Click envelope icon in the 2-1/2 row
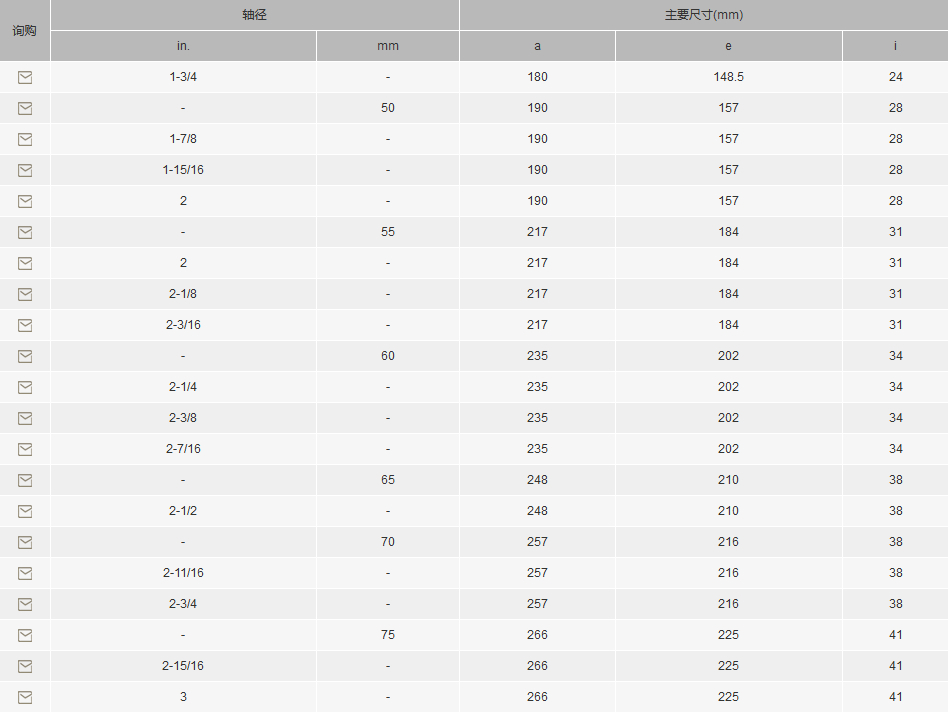This screenshot has width=948, height=713. pos(25,511)
